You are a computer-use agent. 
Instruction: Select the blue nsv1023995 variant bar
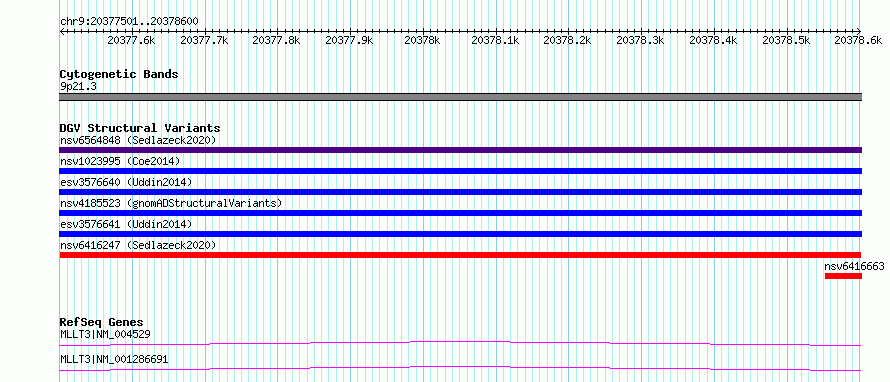click(x=461, y=171)
